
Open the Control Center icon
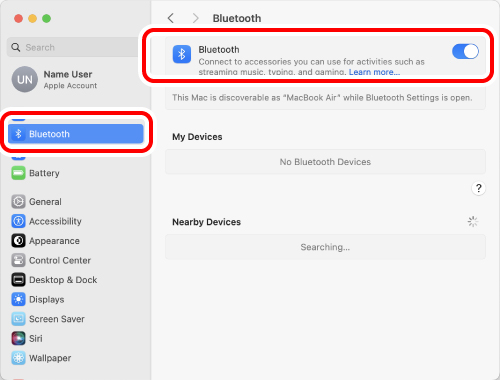click(18, 260)
